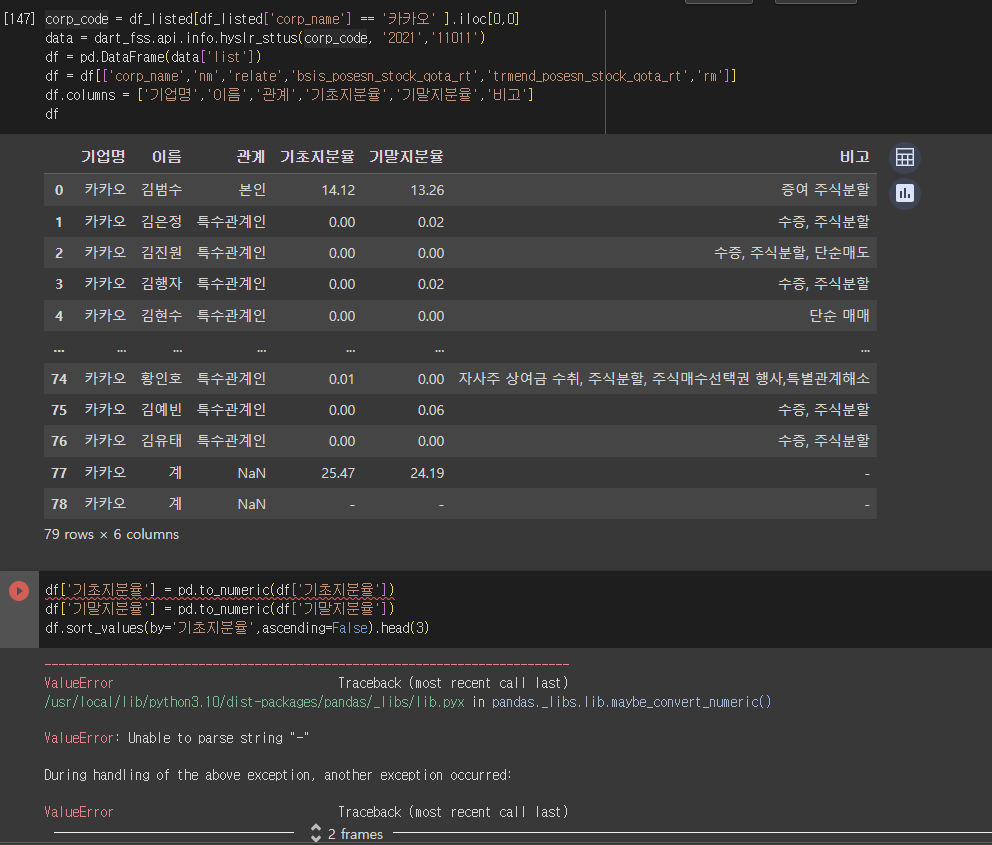Click value 25.47 in row 77

click(338, 473)
